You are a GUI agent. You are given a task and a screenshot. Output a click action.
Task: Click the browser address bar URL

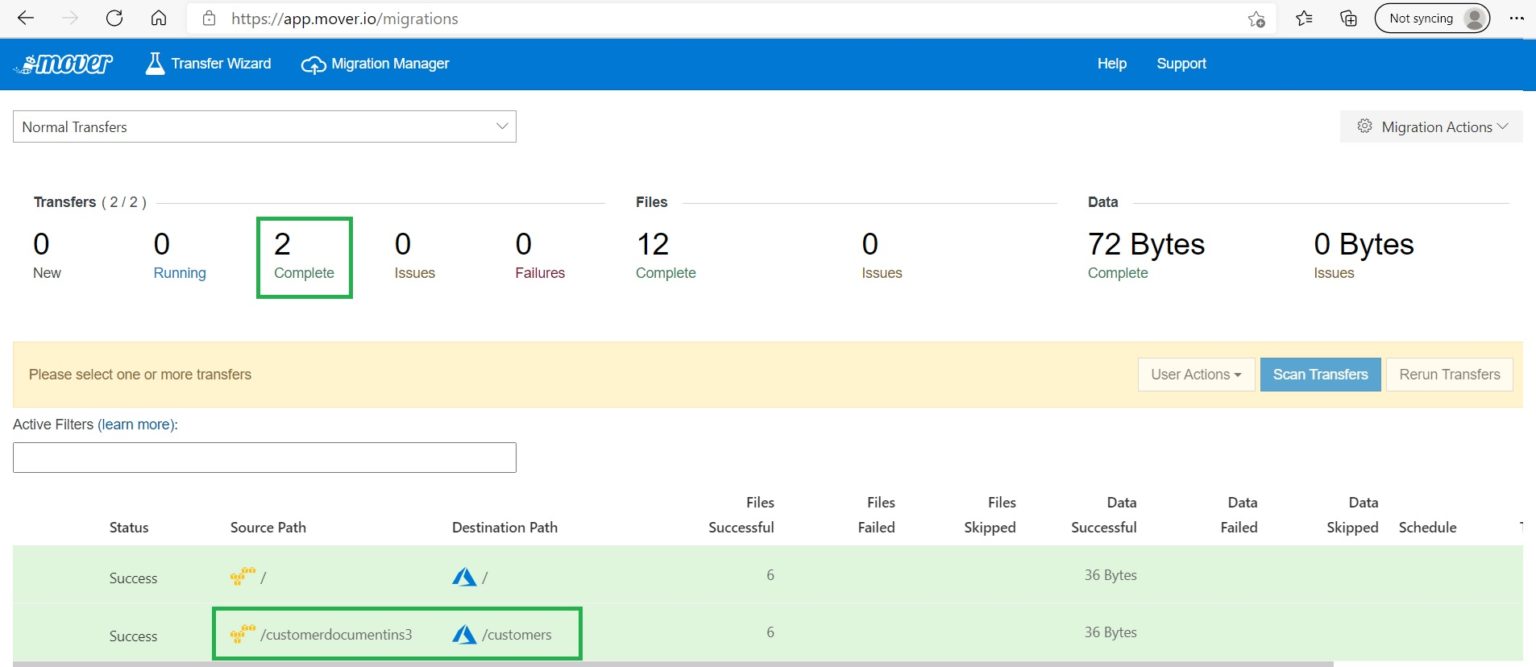click(345, 18)
